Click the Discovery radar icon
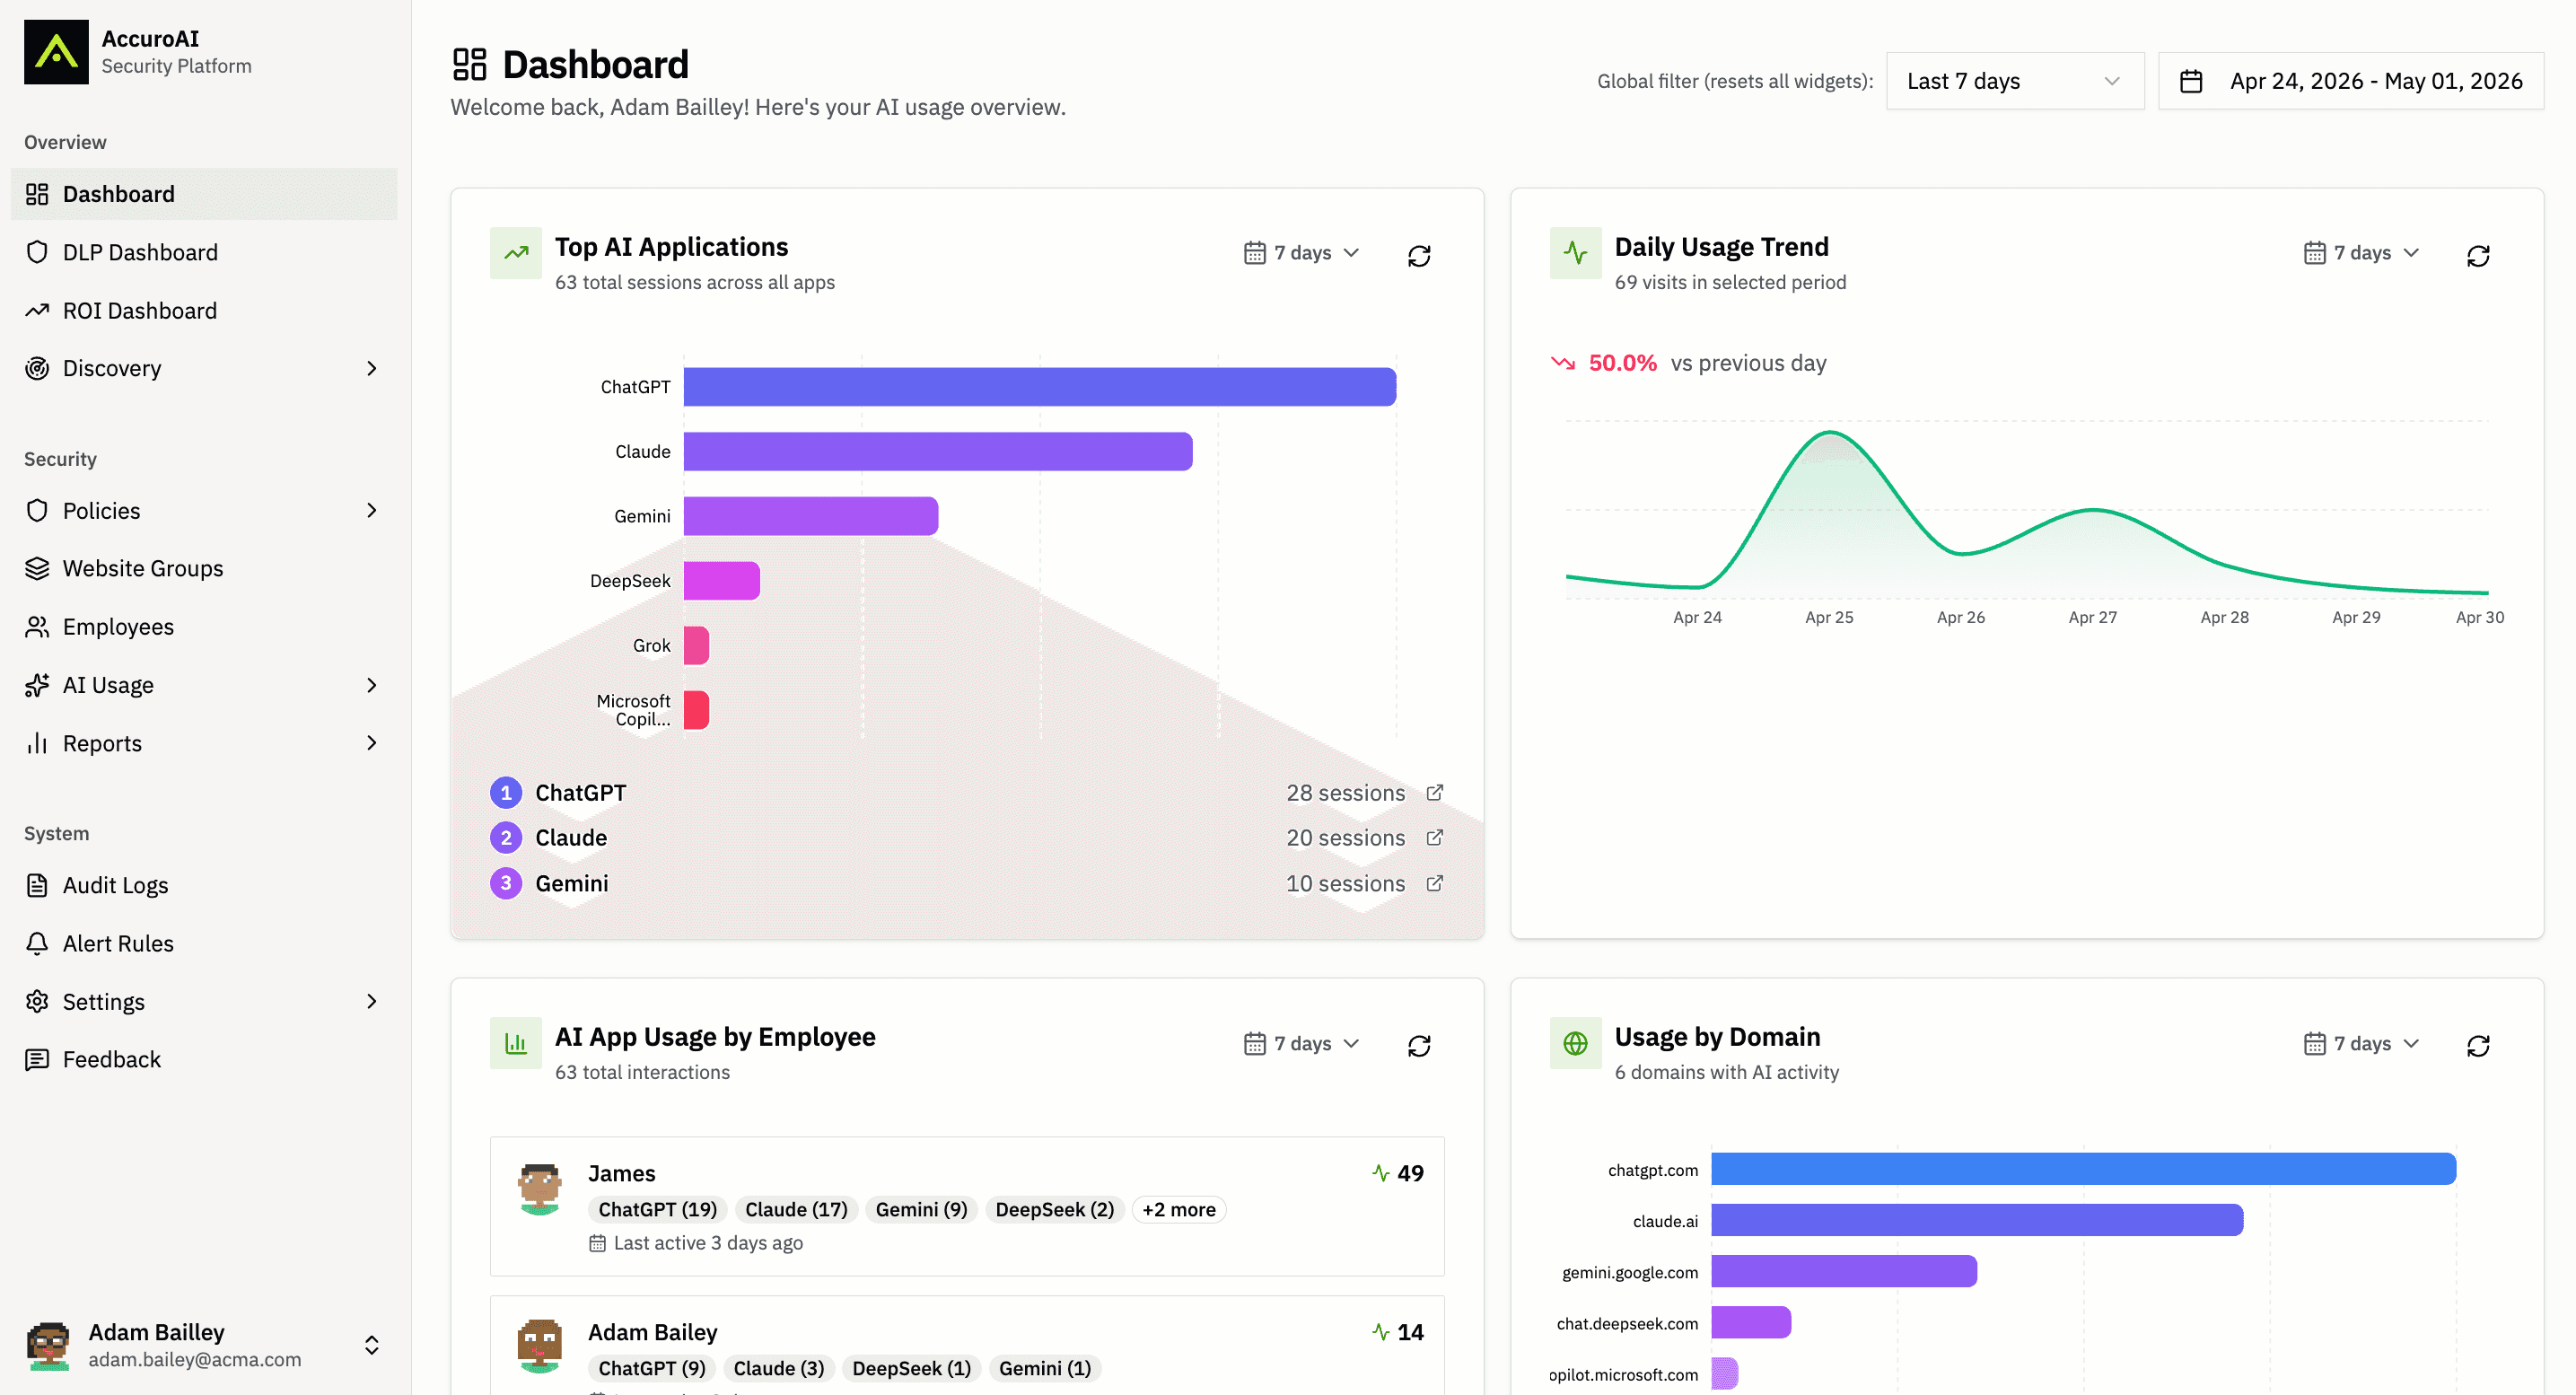 point(37,368)
